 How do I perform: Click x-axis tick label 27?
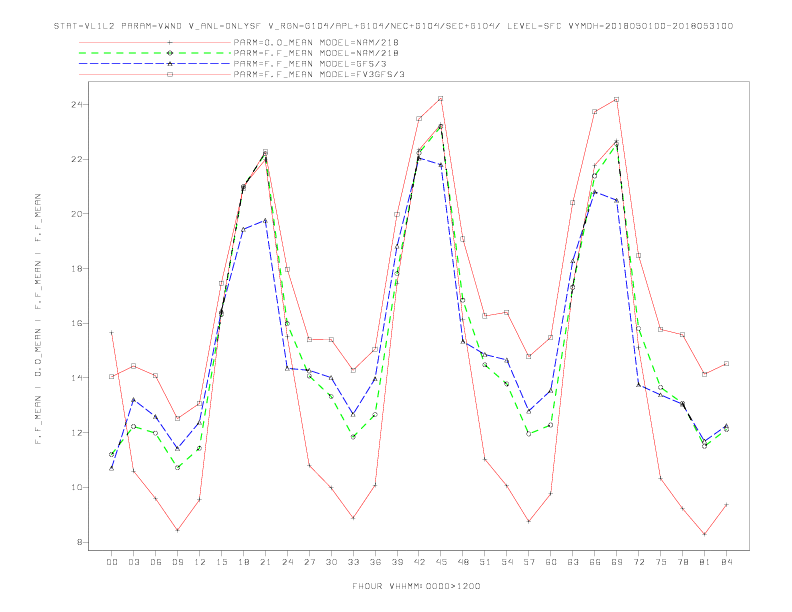(309, 562)
